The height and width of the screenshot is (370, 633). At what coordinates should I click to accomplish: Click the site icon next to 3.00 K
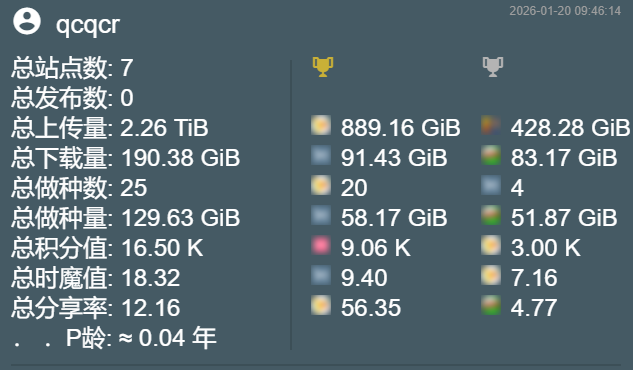click(491, 245)
